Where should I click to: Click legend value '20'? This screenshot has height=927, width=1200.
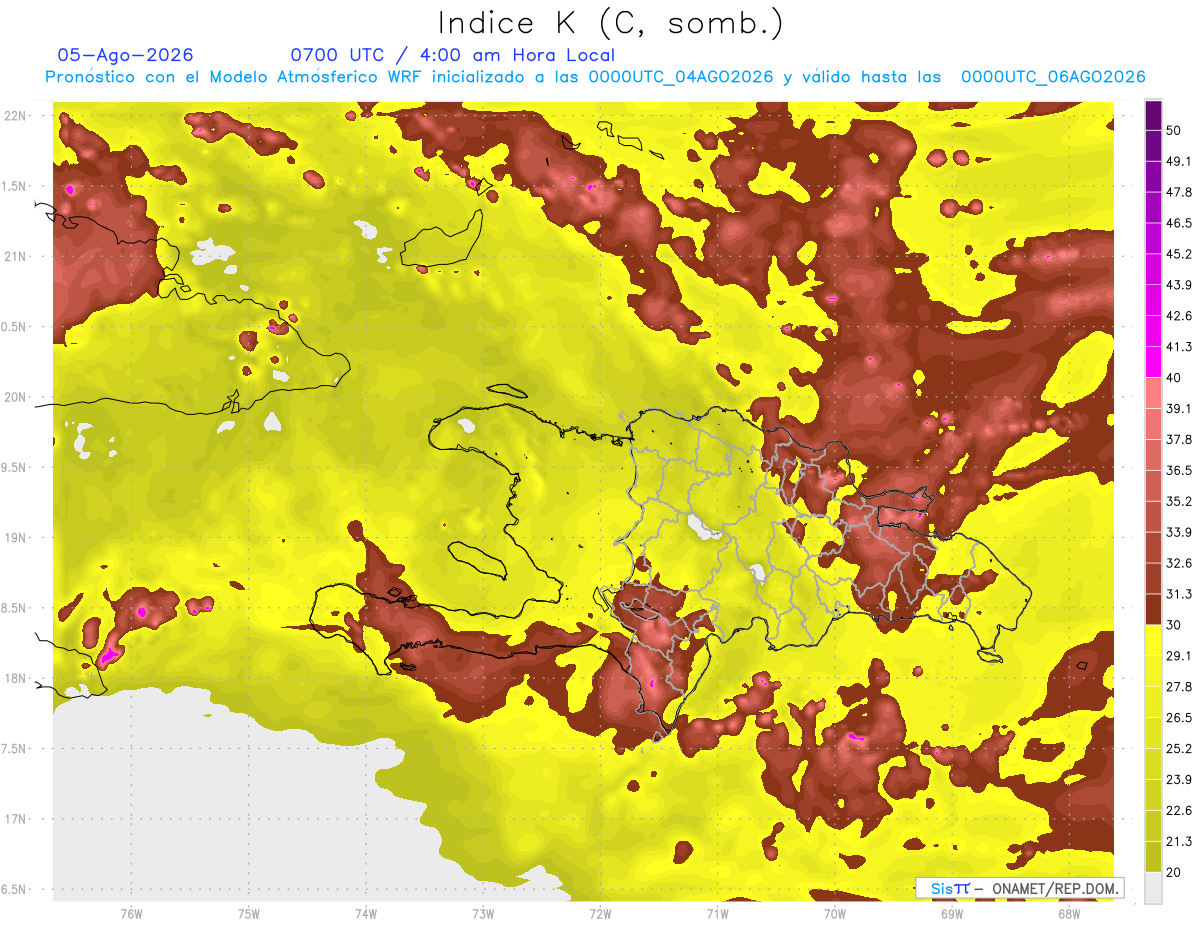click(x=1174, y=872)
